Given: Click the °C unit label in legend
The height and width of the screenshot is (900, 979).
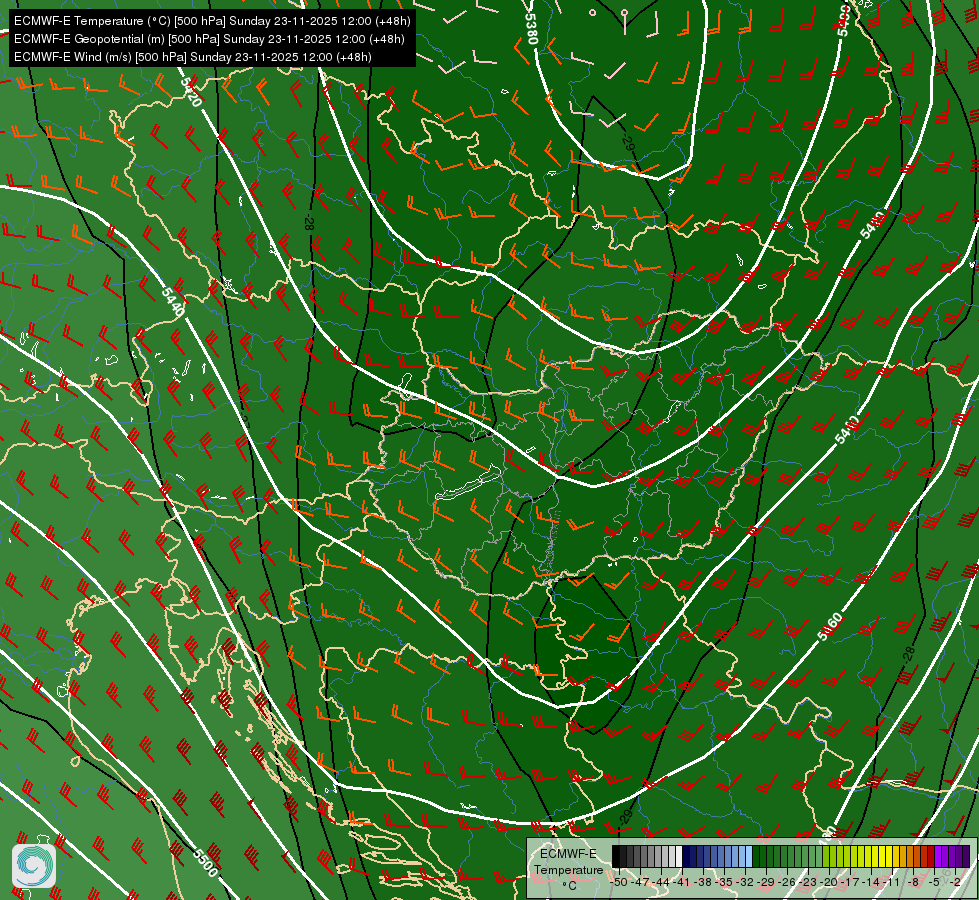Looking at the screenshot, I should (569, 885).
